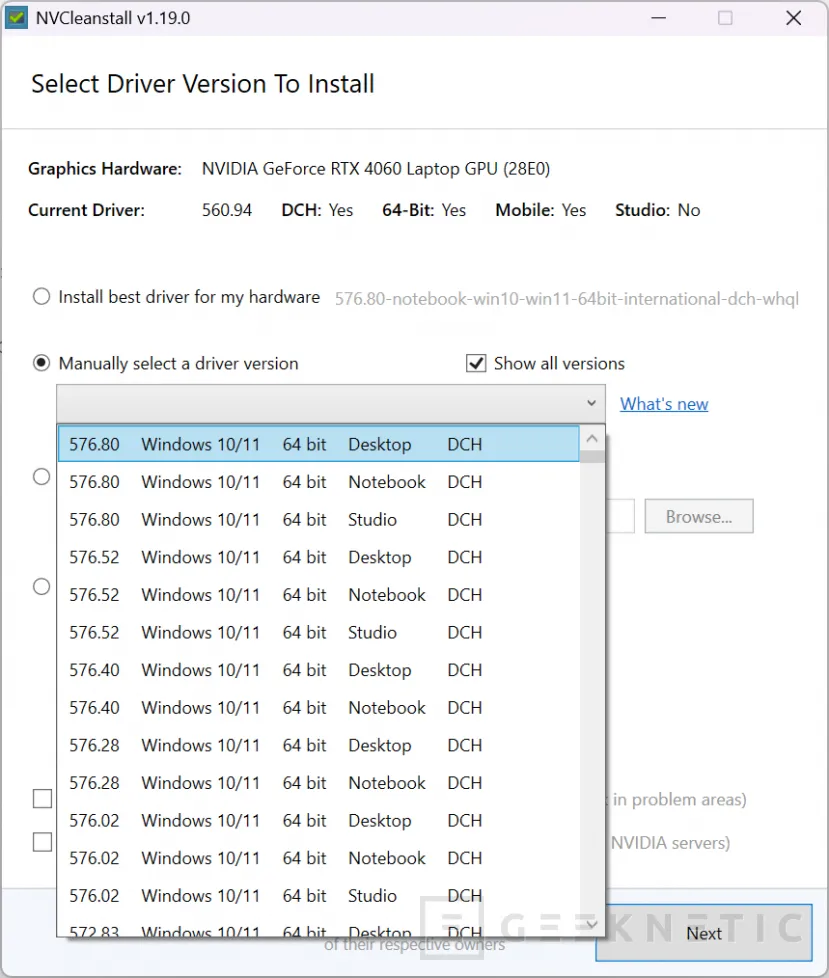The width and height of the screenshot is (829, 978).
Task: Click the NVCleanstall icon in the title bar
Action: 16,17
